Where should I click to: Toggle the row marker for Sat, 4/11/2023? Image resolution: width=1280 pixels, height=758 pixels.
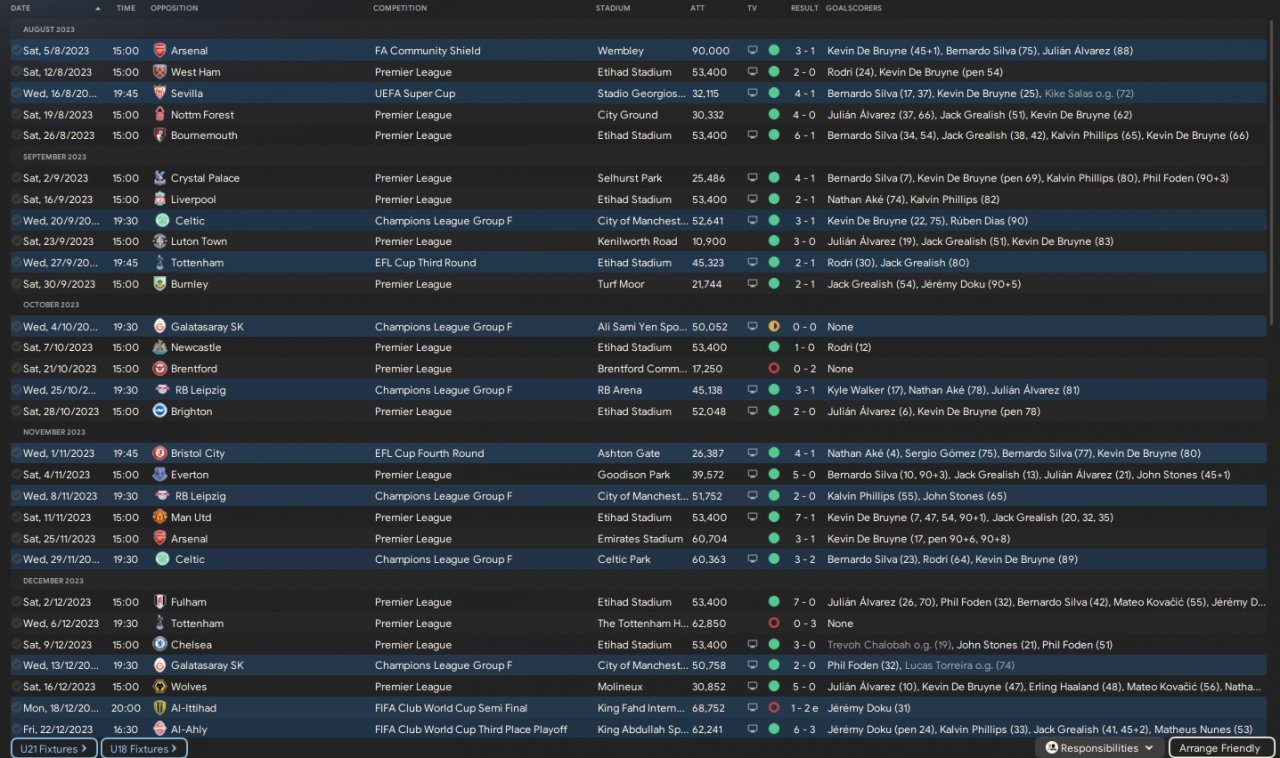click(16, 475)
